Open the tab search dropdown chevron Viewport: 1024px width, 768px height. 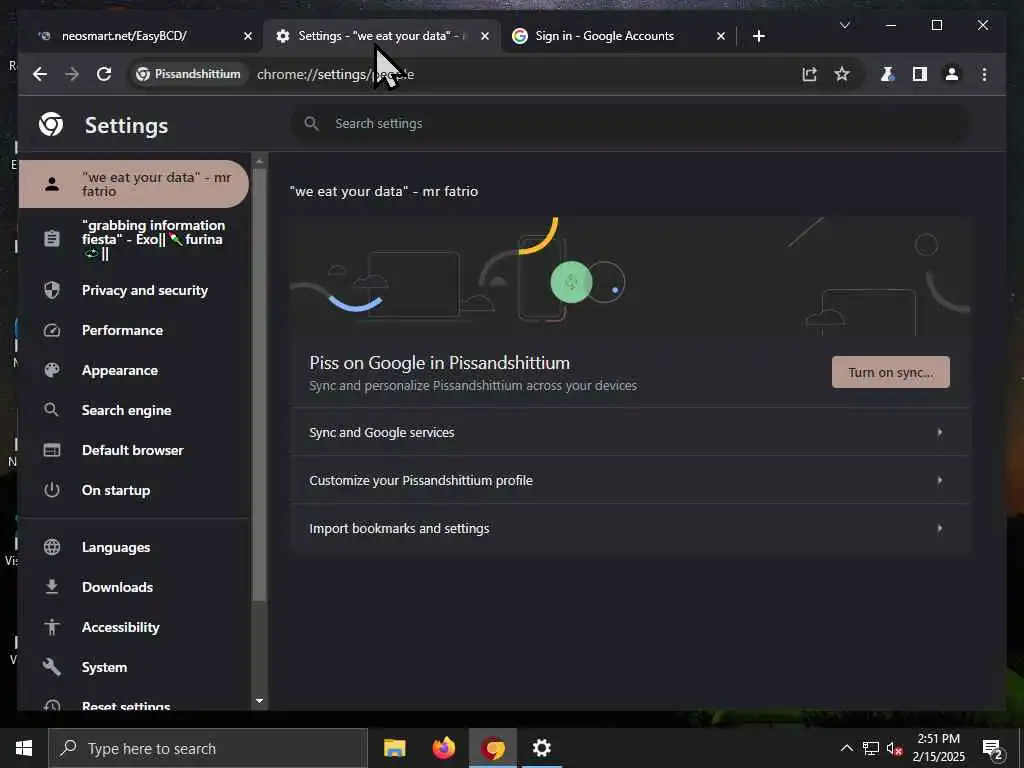844,25
